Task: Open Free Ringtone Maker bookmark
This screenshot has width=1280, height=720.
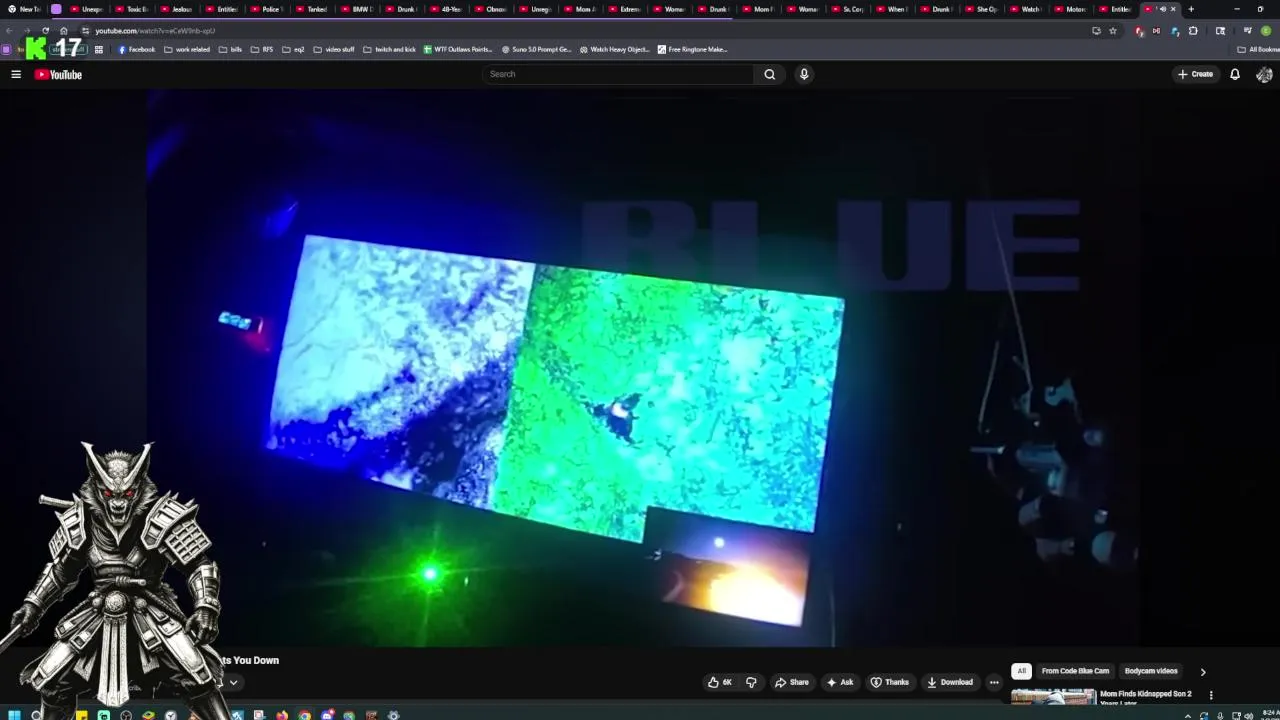Action: pos(692,49)
